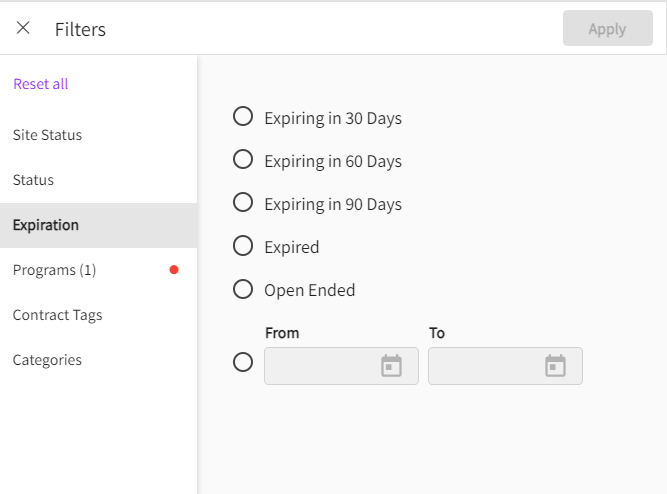This screenshot has width=667, height=494.
Task: Click the Reset all link
Action: click(x=41, y=84)
